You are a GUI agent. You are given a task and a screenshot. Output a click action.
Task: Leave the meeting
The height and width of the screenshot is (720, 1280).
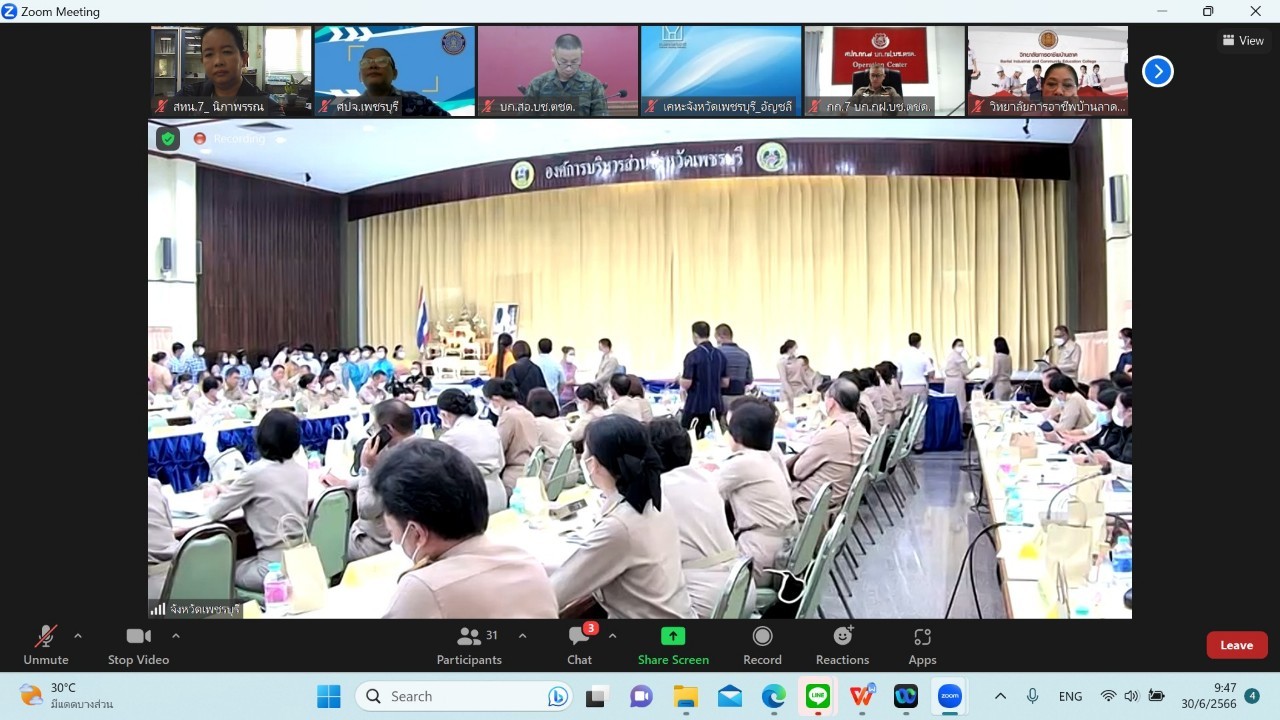1237,645
